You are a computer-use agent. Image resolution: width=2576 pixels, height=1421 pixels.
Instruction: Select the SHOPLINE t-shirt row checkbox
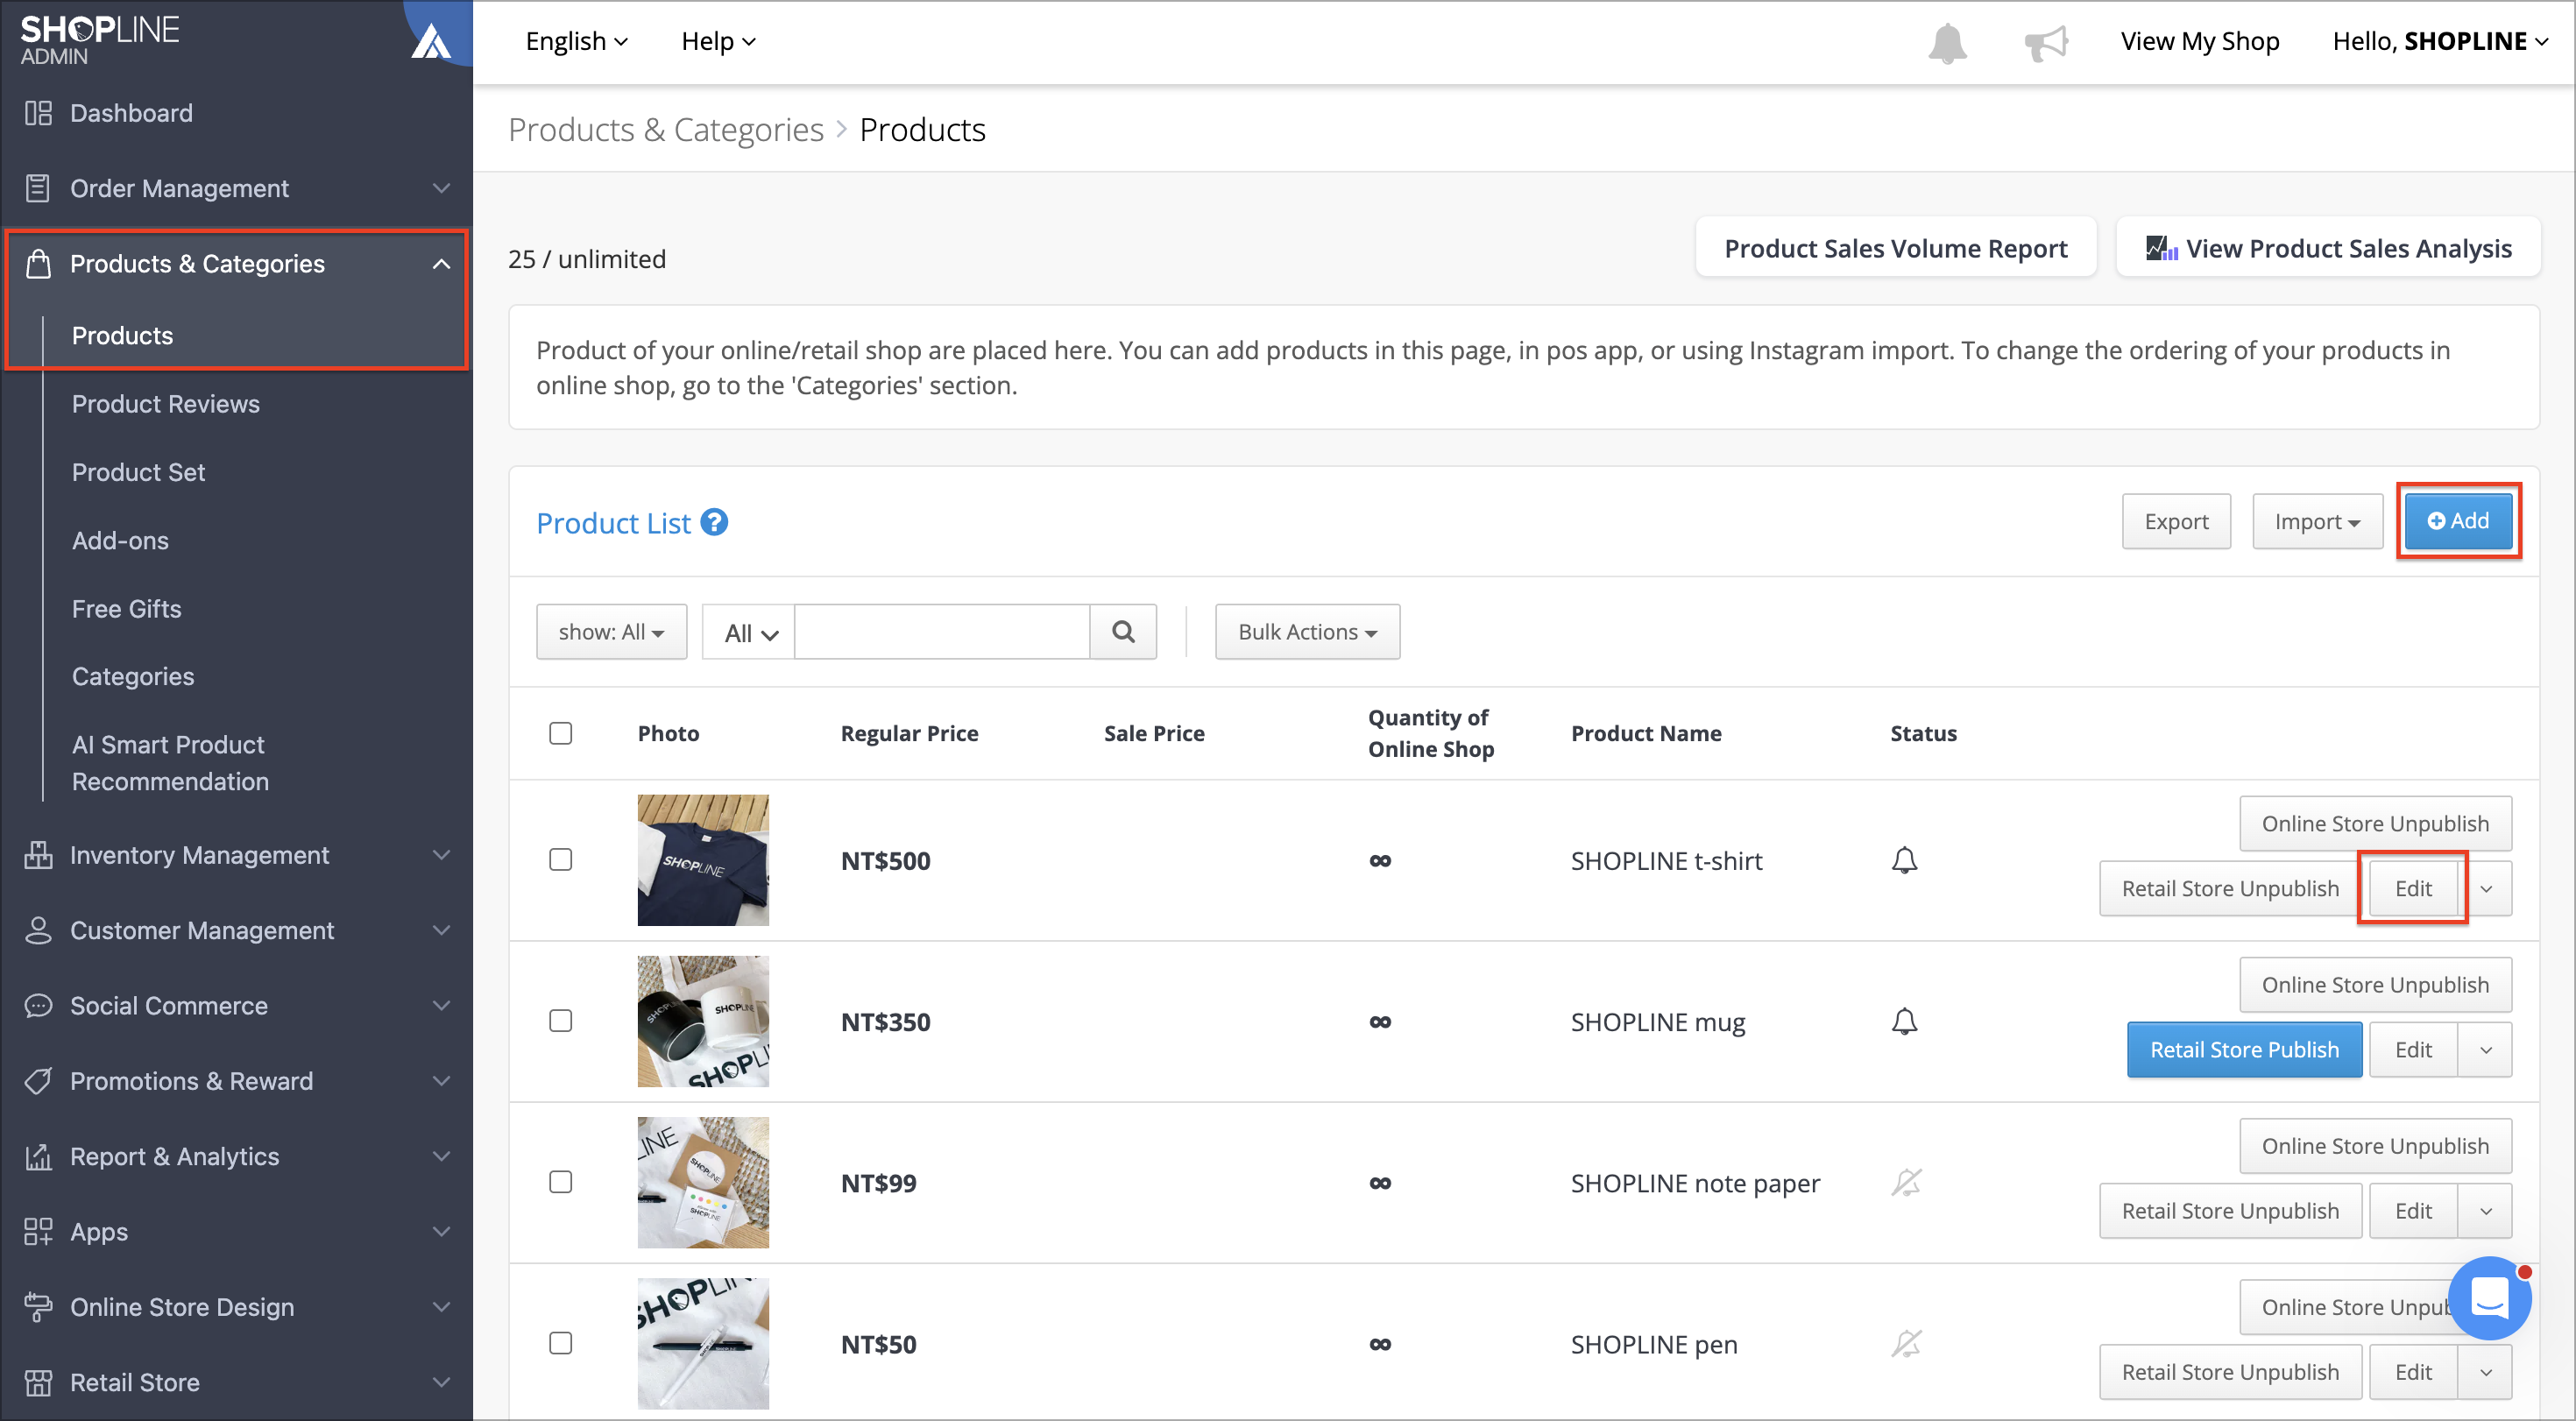(561, 860)
